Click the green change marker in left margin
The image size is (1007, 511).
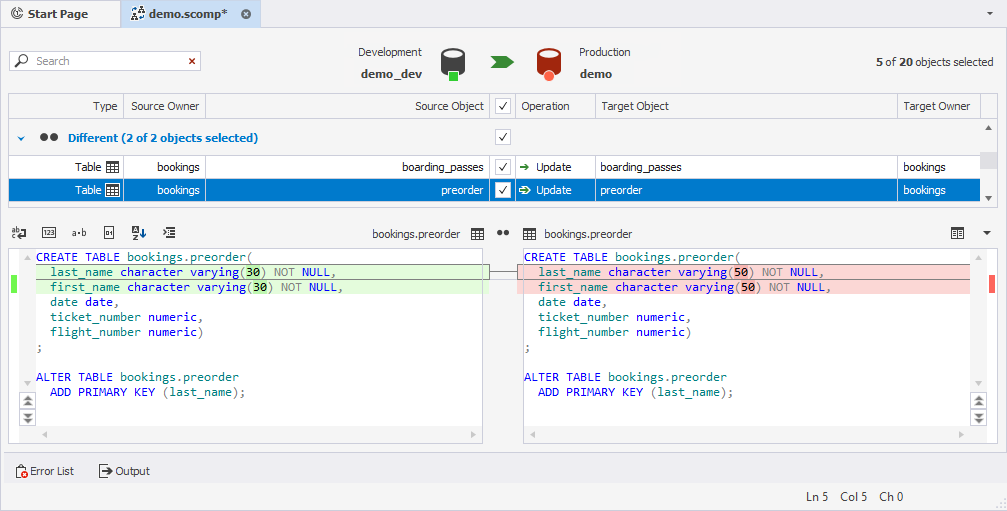(x=14, y=284)
